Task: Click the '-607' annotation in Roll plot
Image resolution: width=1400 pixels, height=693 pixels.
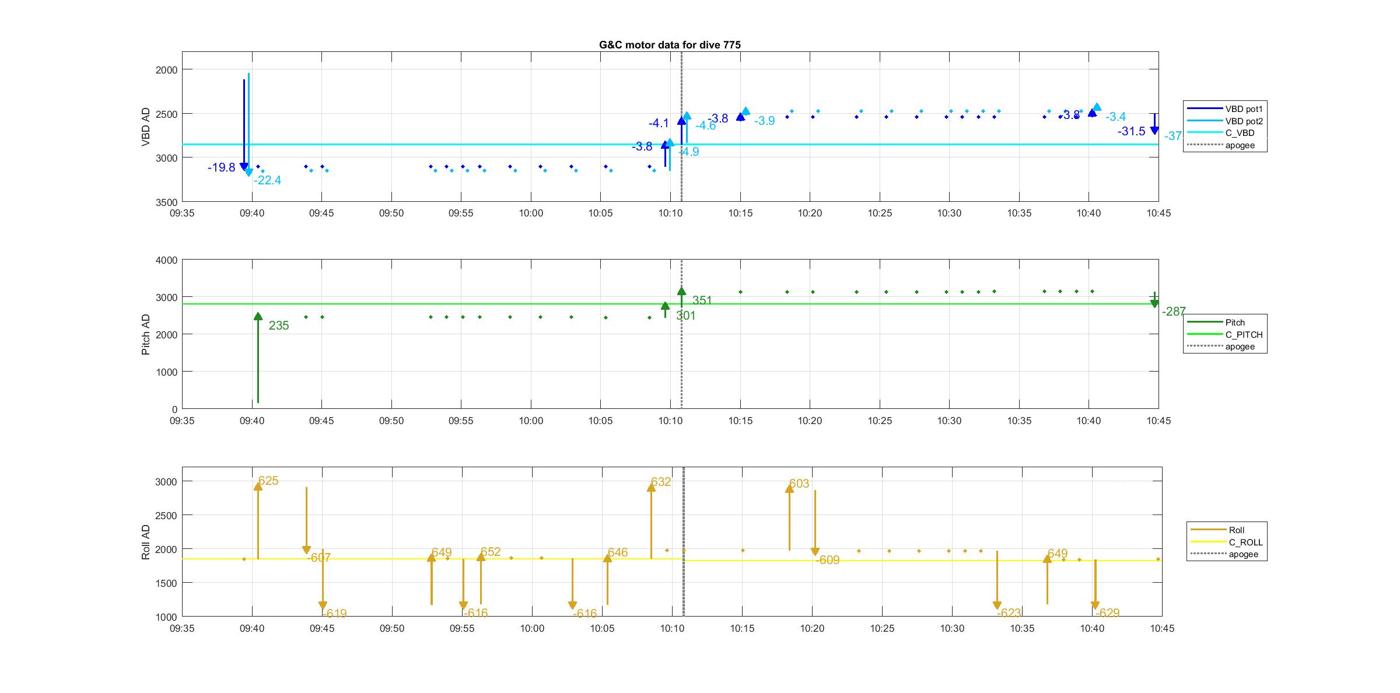Action: coord(320,558)
